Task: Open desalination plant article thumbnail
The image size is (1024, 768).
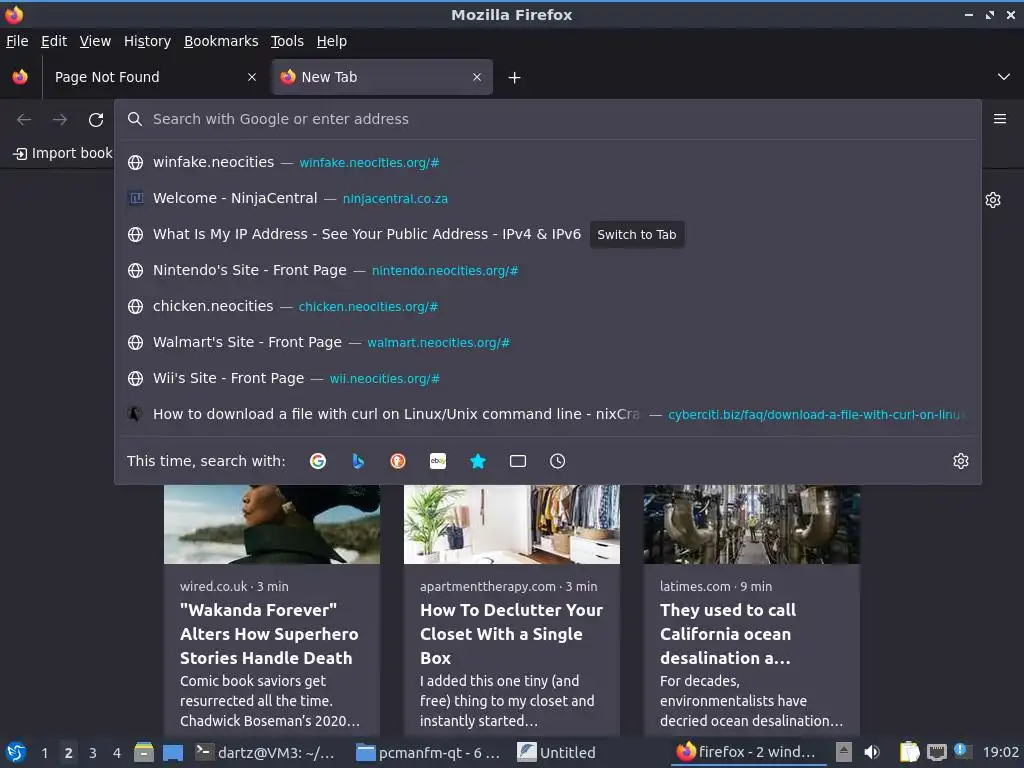Action: [x=752, y=524]
